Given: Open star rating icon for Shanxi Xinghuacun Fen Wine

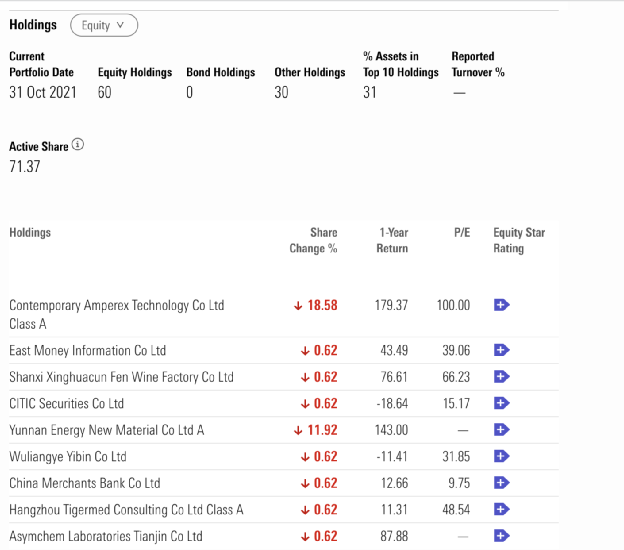Looking at the screenshot, I should pos(502,377).
